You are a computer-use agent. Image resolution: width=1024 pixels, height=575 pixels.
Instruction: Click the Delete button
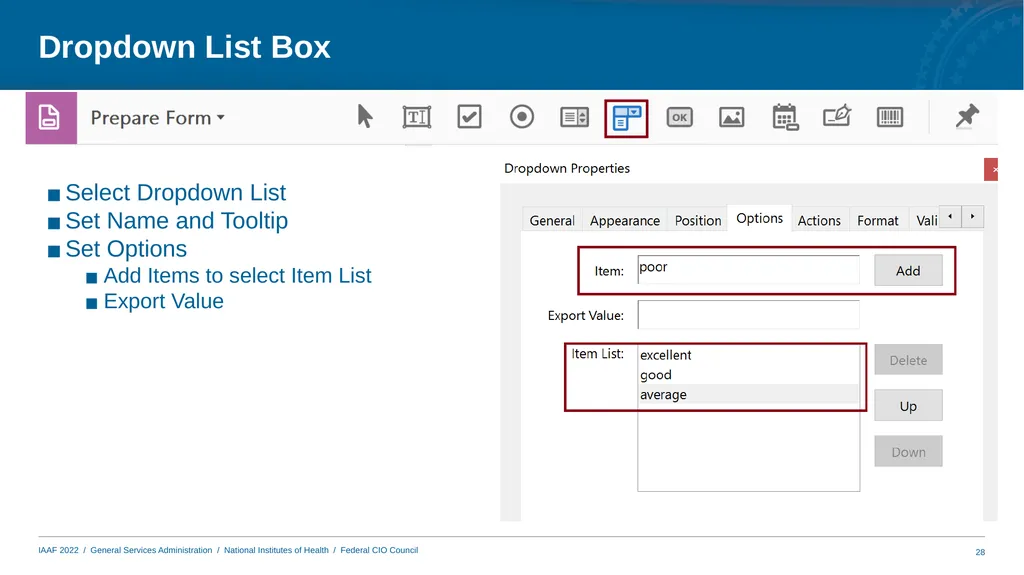(x=908, y=360)
